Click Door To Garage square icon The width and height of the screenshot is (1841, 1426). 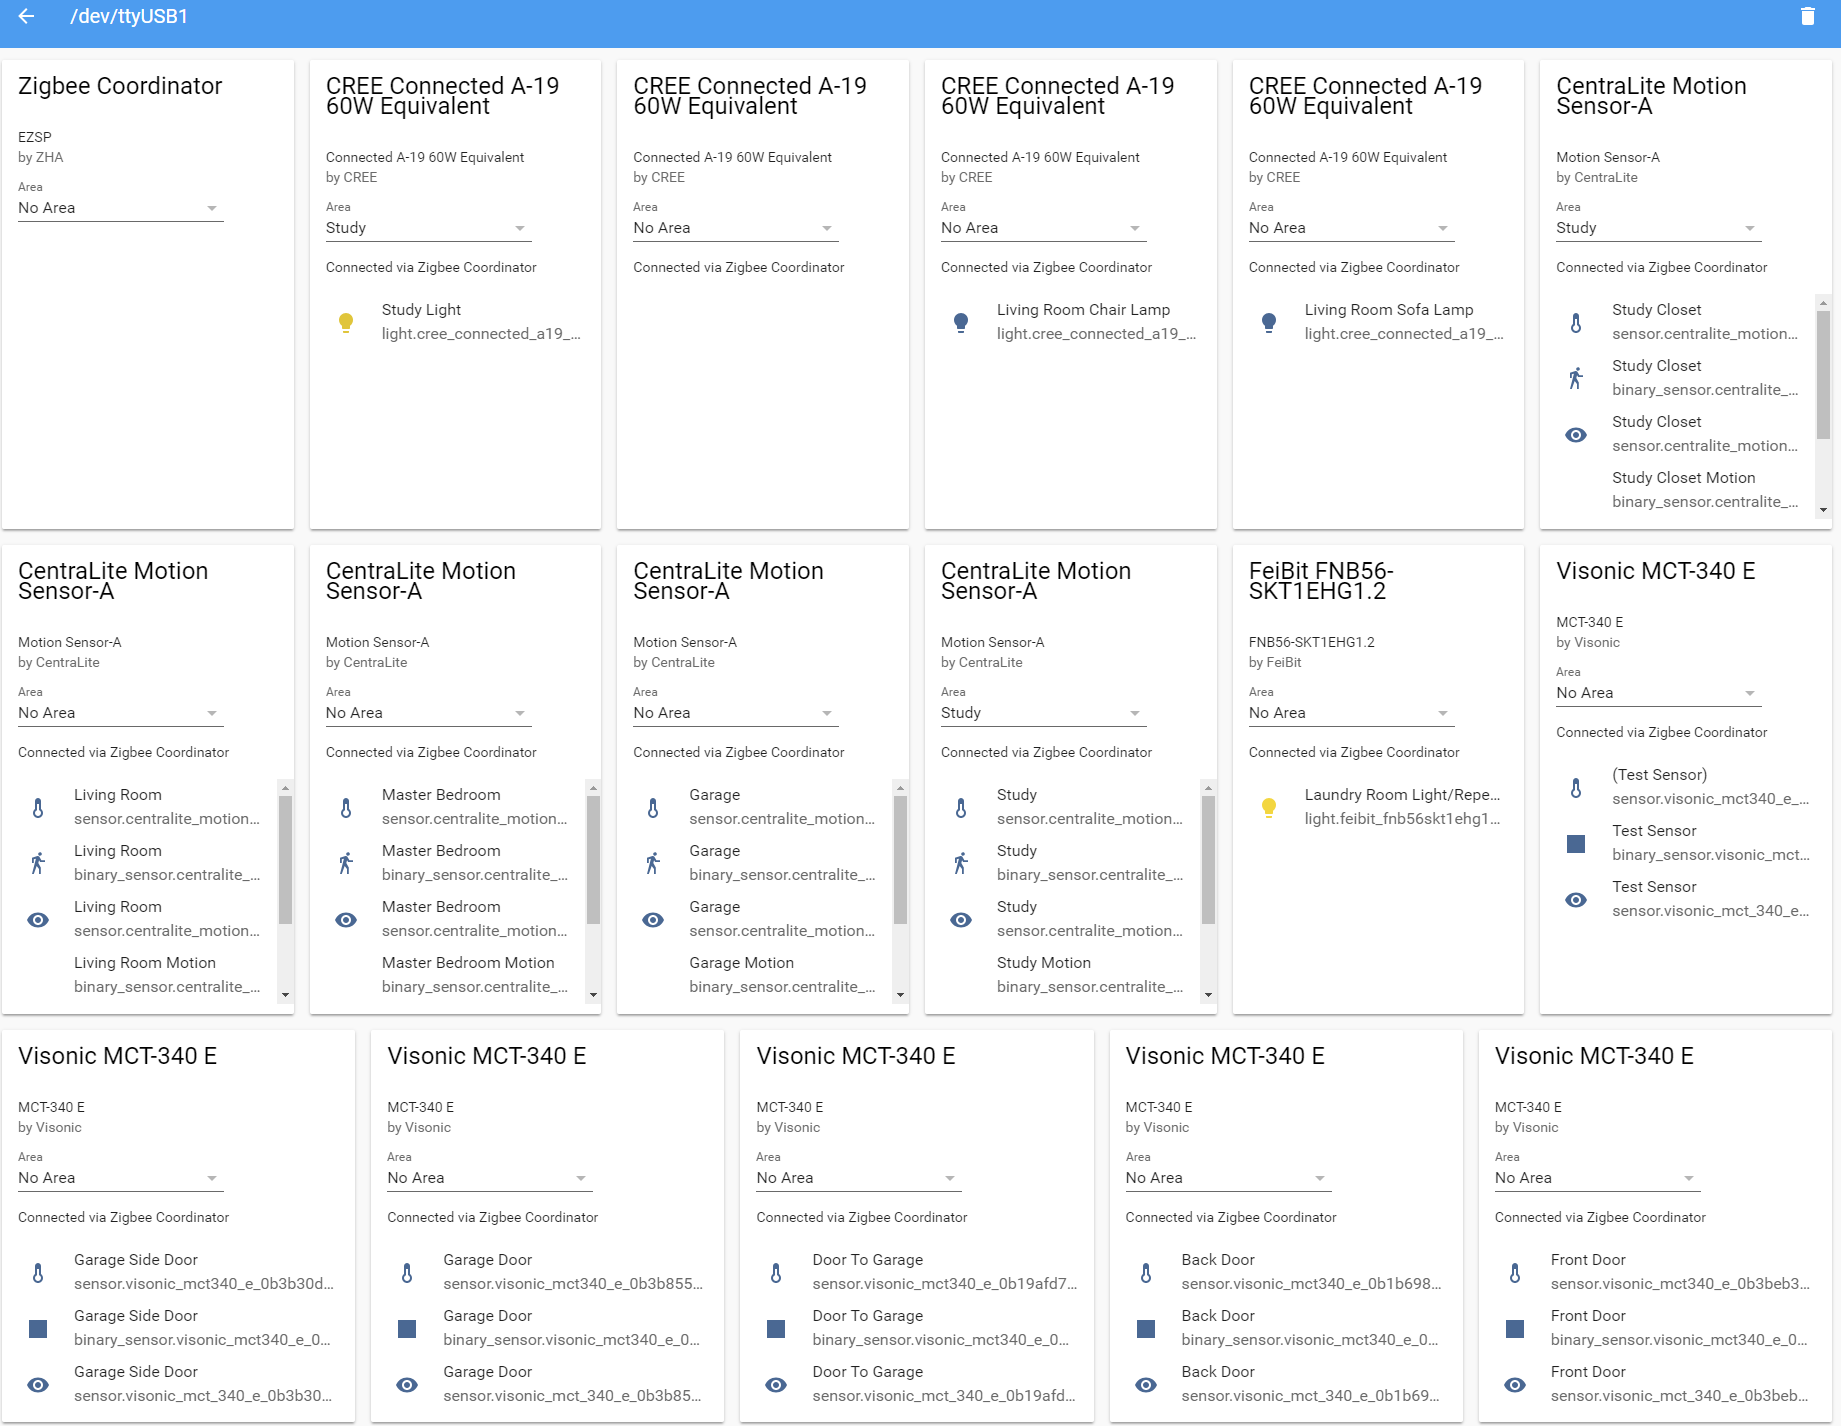776,1328
